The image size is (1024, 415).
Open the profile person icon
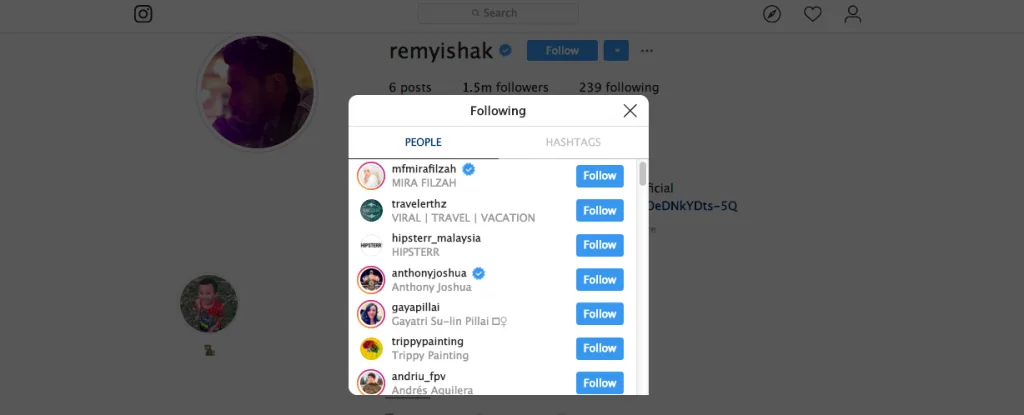(x=853, y=14)
